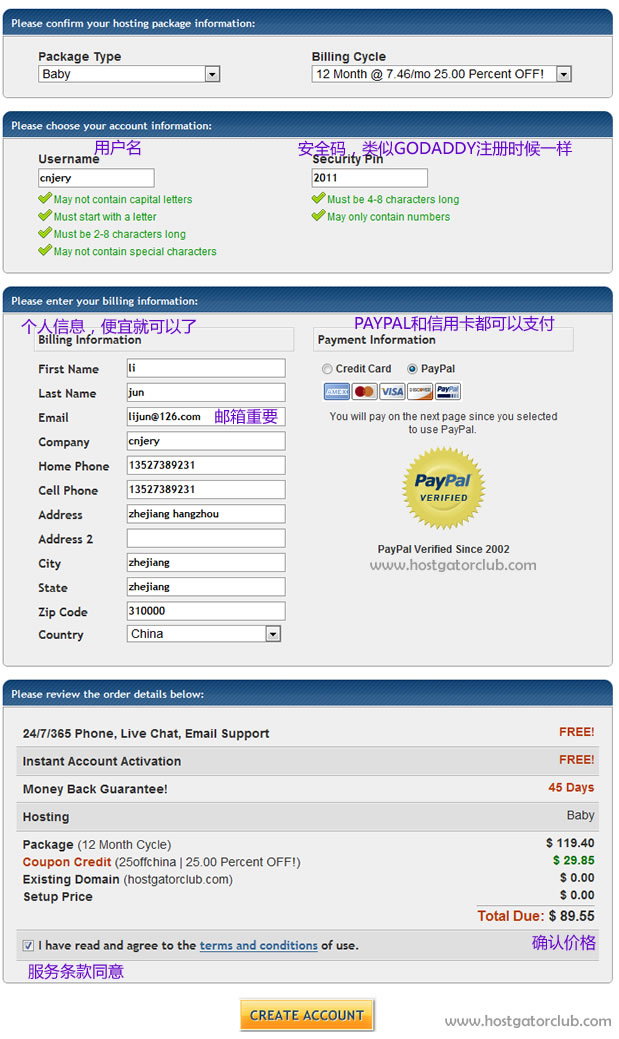Select the Credit Card payment option
The height and width of the screenshot is (1039, 619).
[327, 369]
